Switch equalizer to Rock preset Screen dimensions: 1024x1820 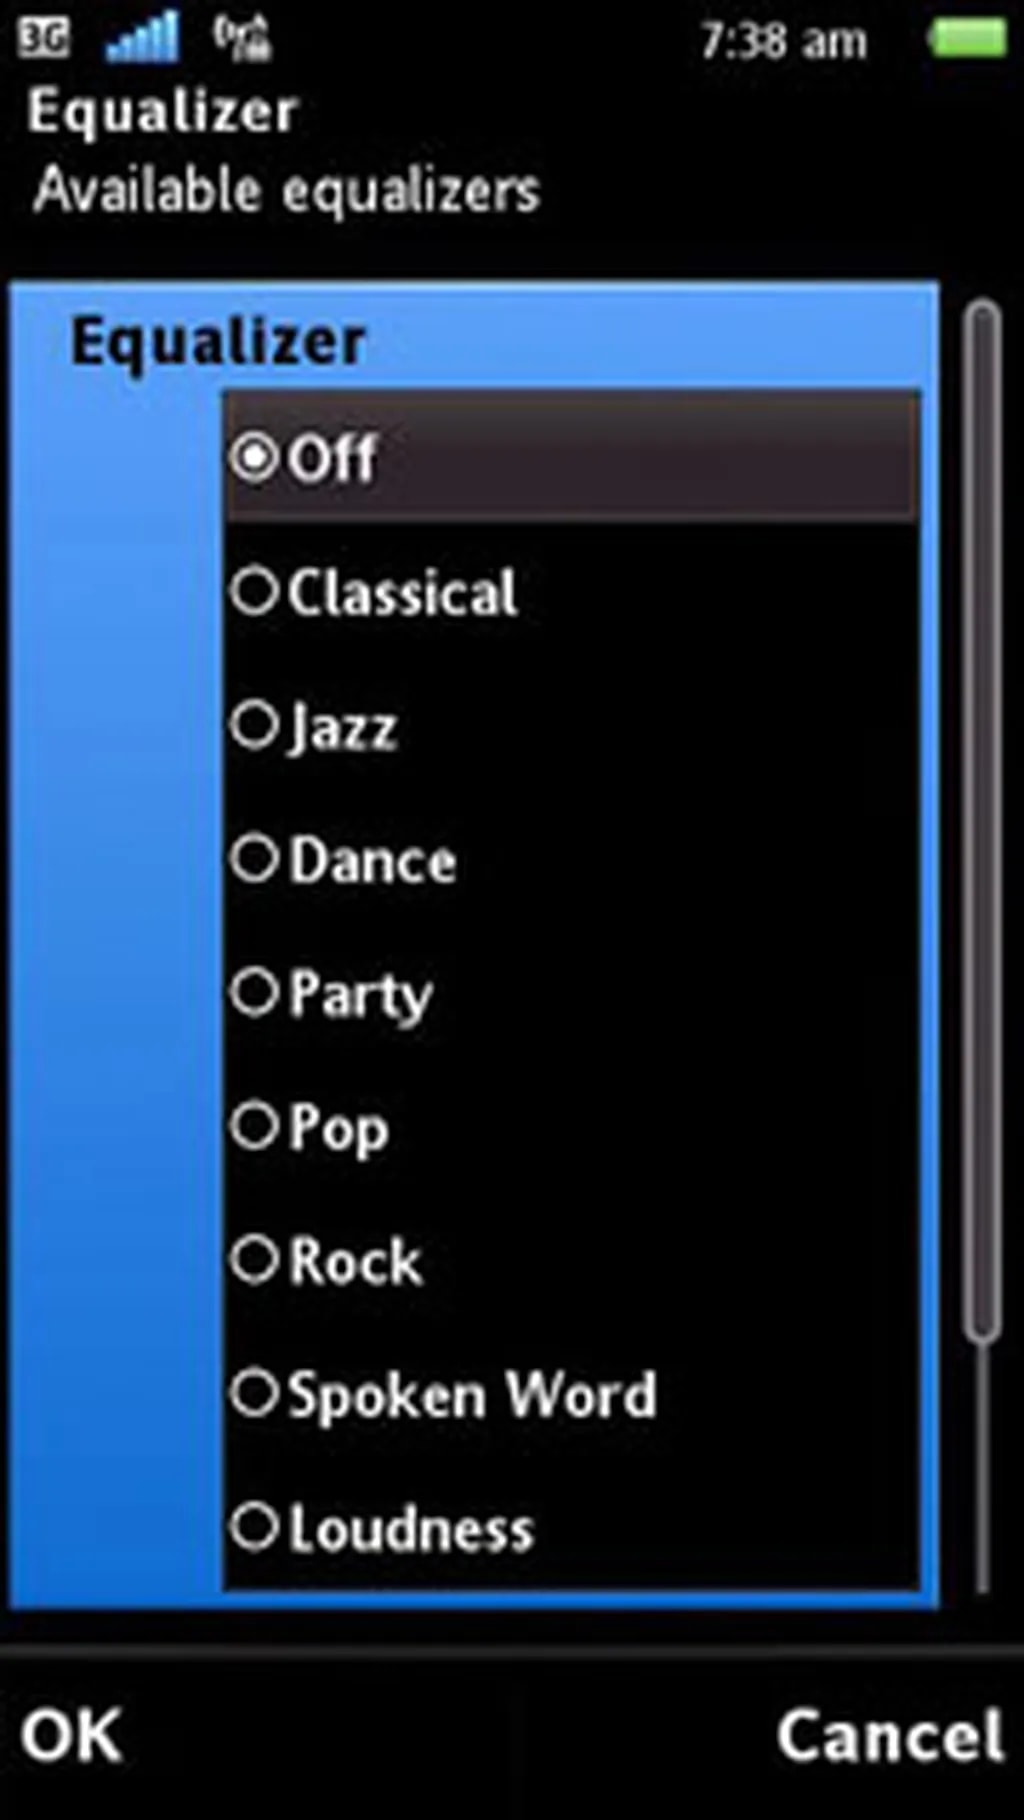point(254,1259)
